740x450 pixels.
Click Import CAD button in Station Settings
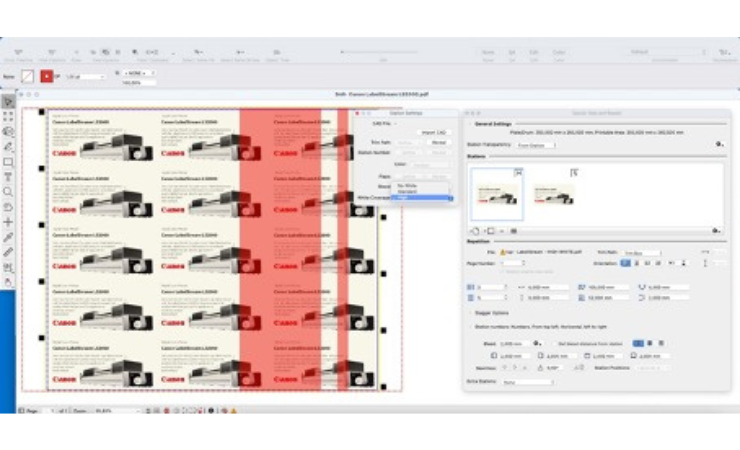tap(434, 132)
